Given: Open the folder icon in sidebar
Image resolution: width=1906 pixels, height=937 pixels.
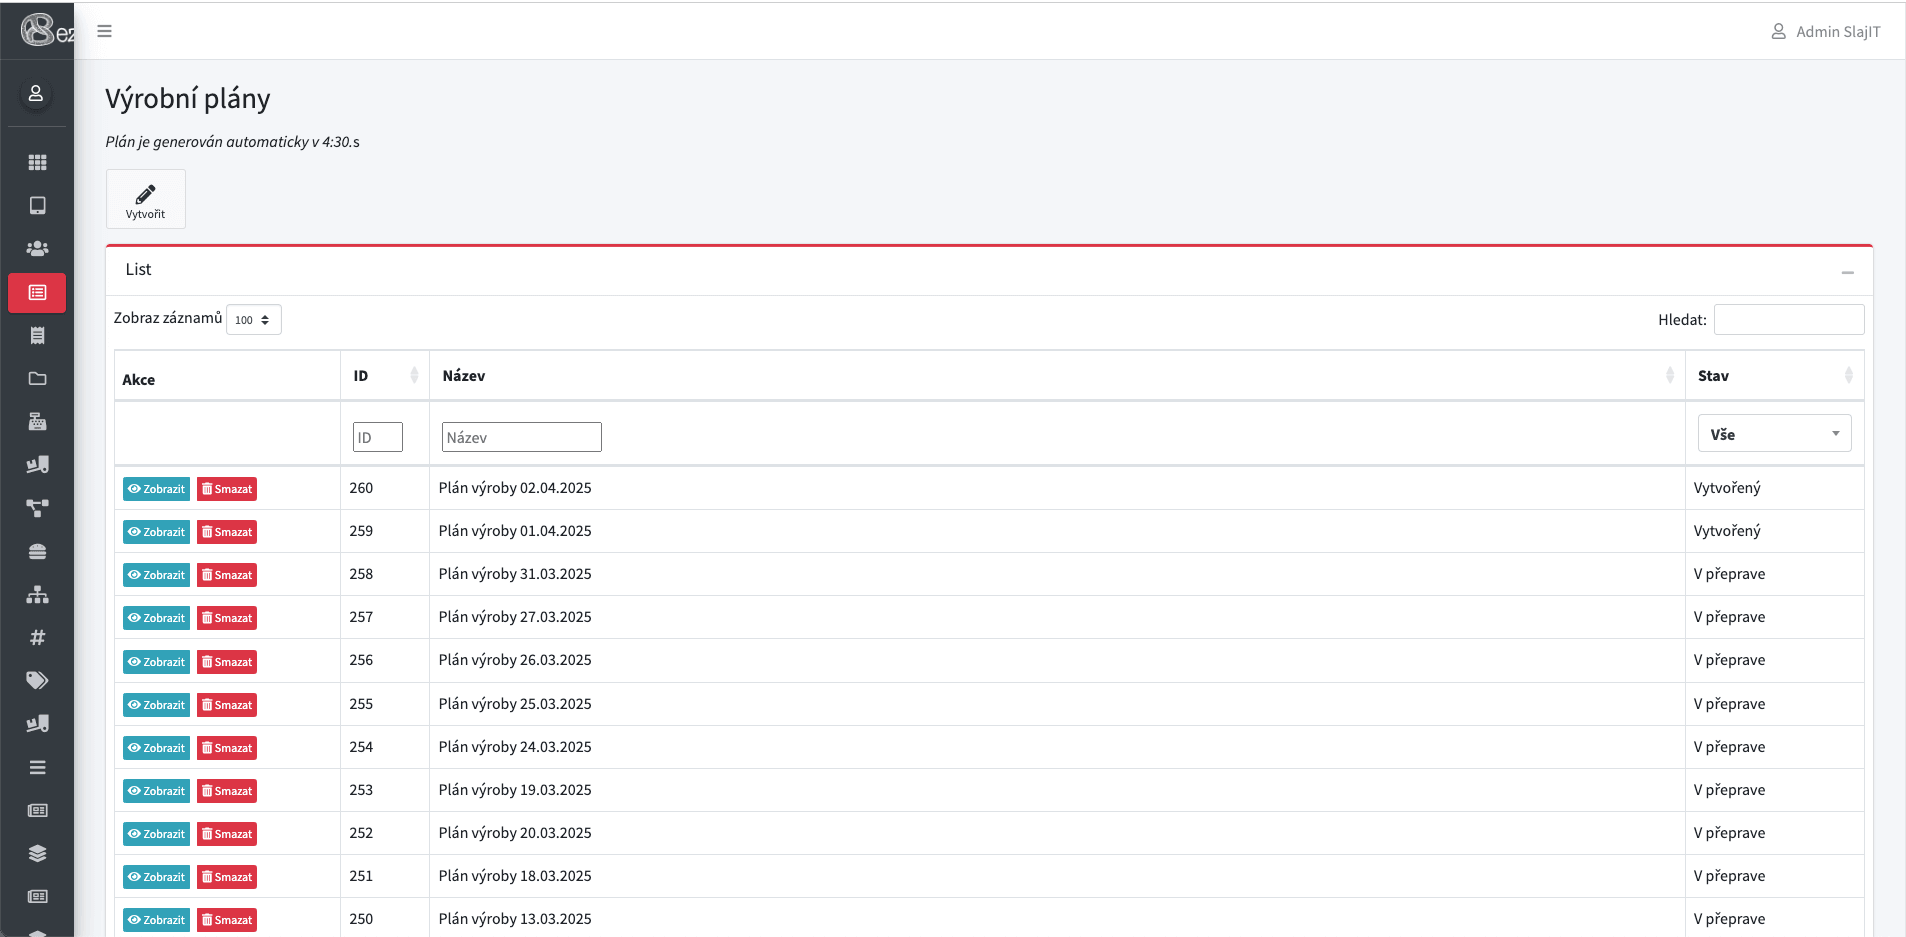Looking at the screenshot, I should (37, 378).
